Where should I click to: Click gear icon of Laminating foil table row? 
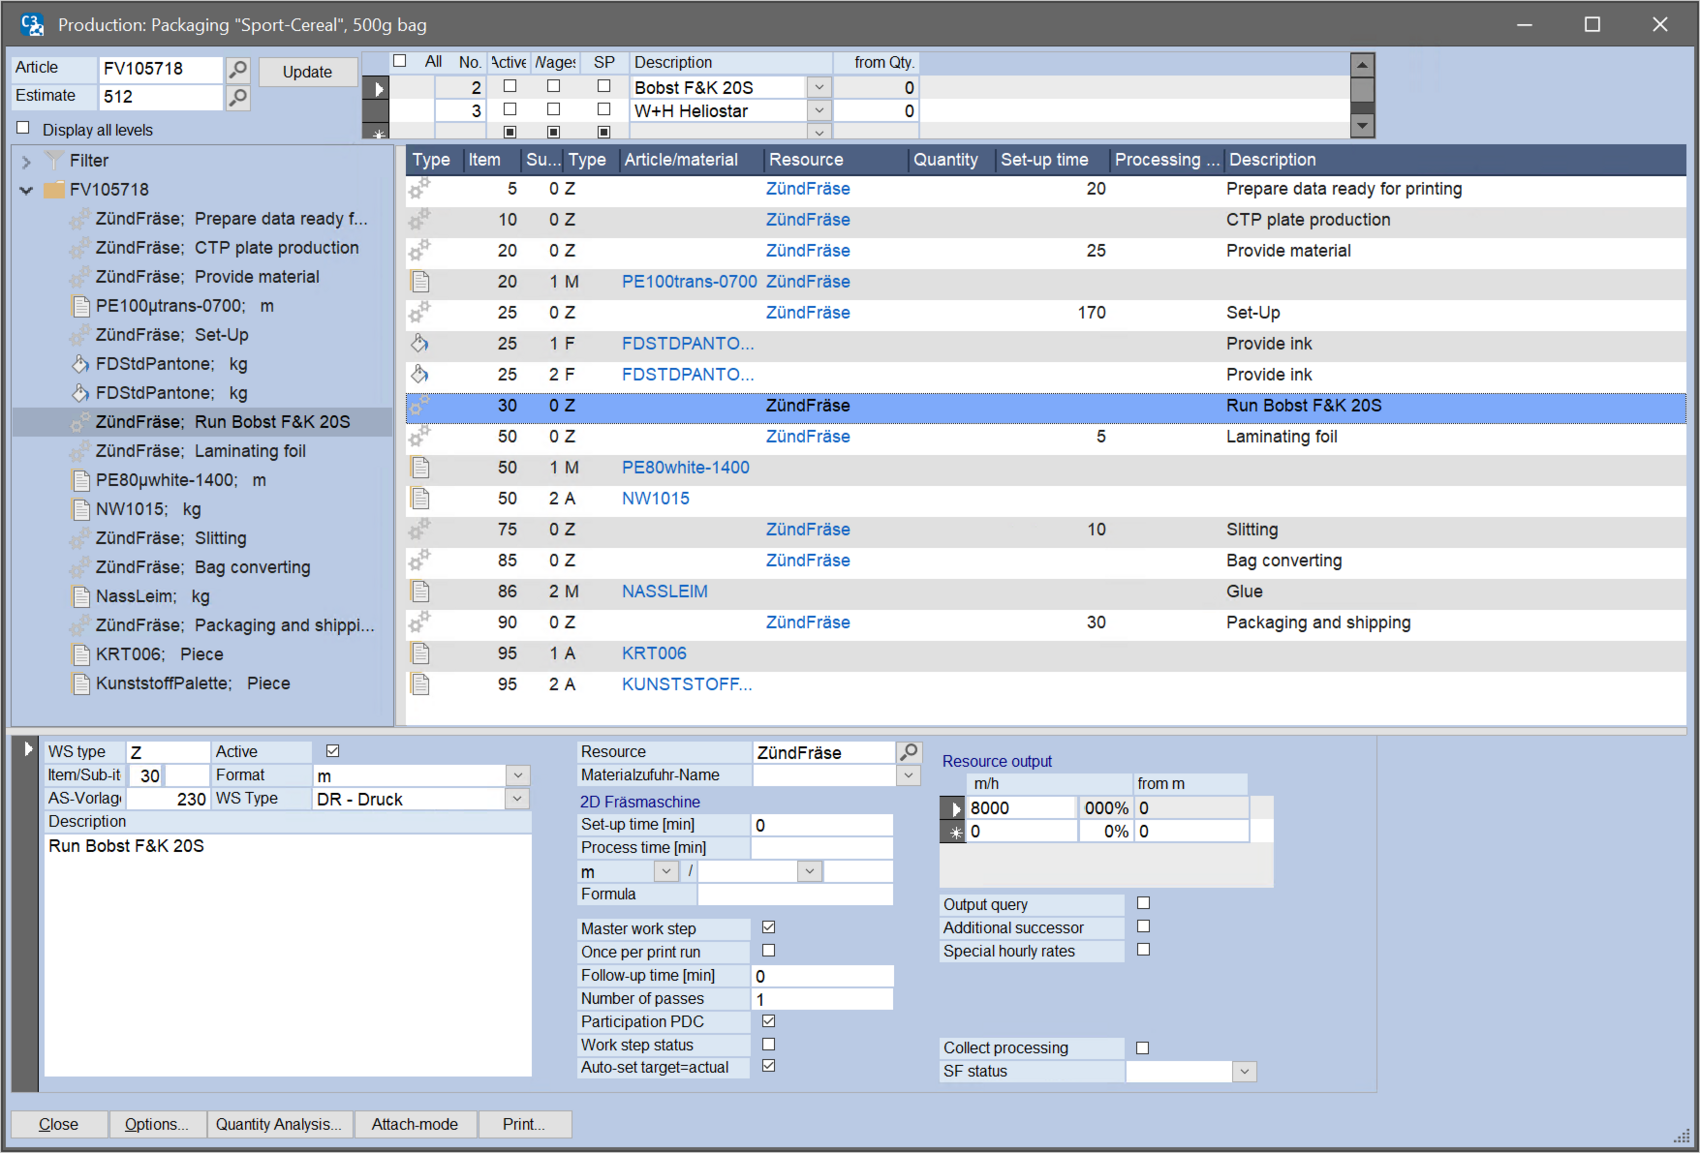point(420,437)
